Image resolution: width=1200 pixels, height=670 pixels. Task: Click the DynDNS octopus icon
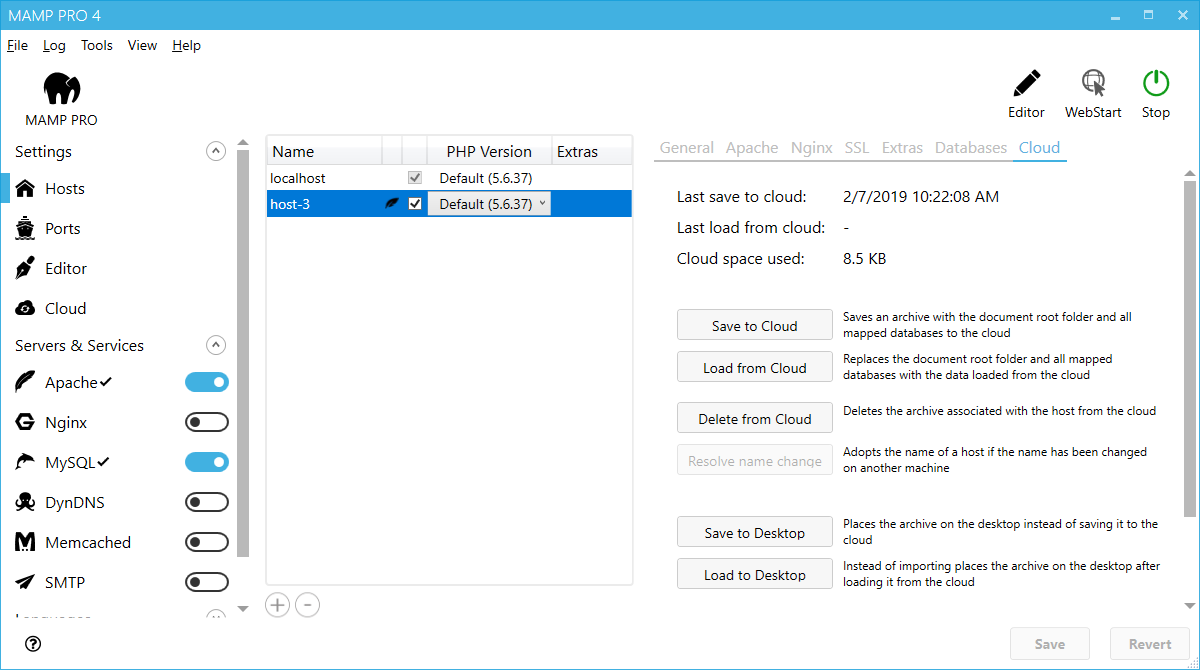(x=26, y=502)
